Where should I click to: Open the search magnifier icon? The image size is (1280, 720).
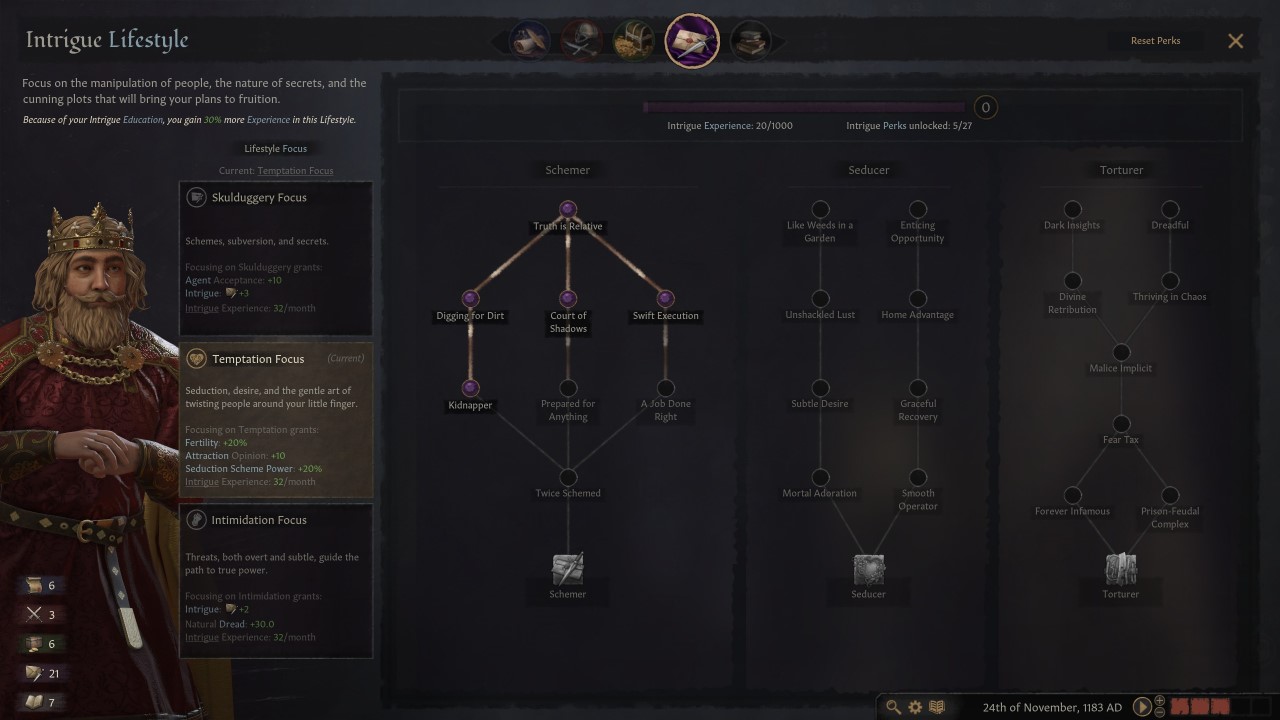[893, 707]
